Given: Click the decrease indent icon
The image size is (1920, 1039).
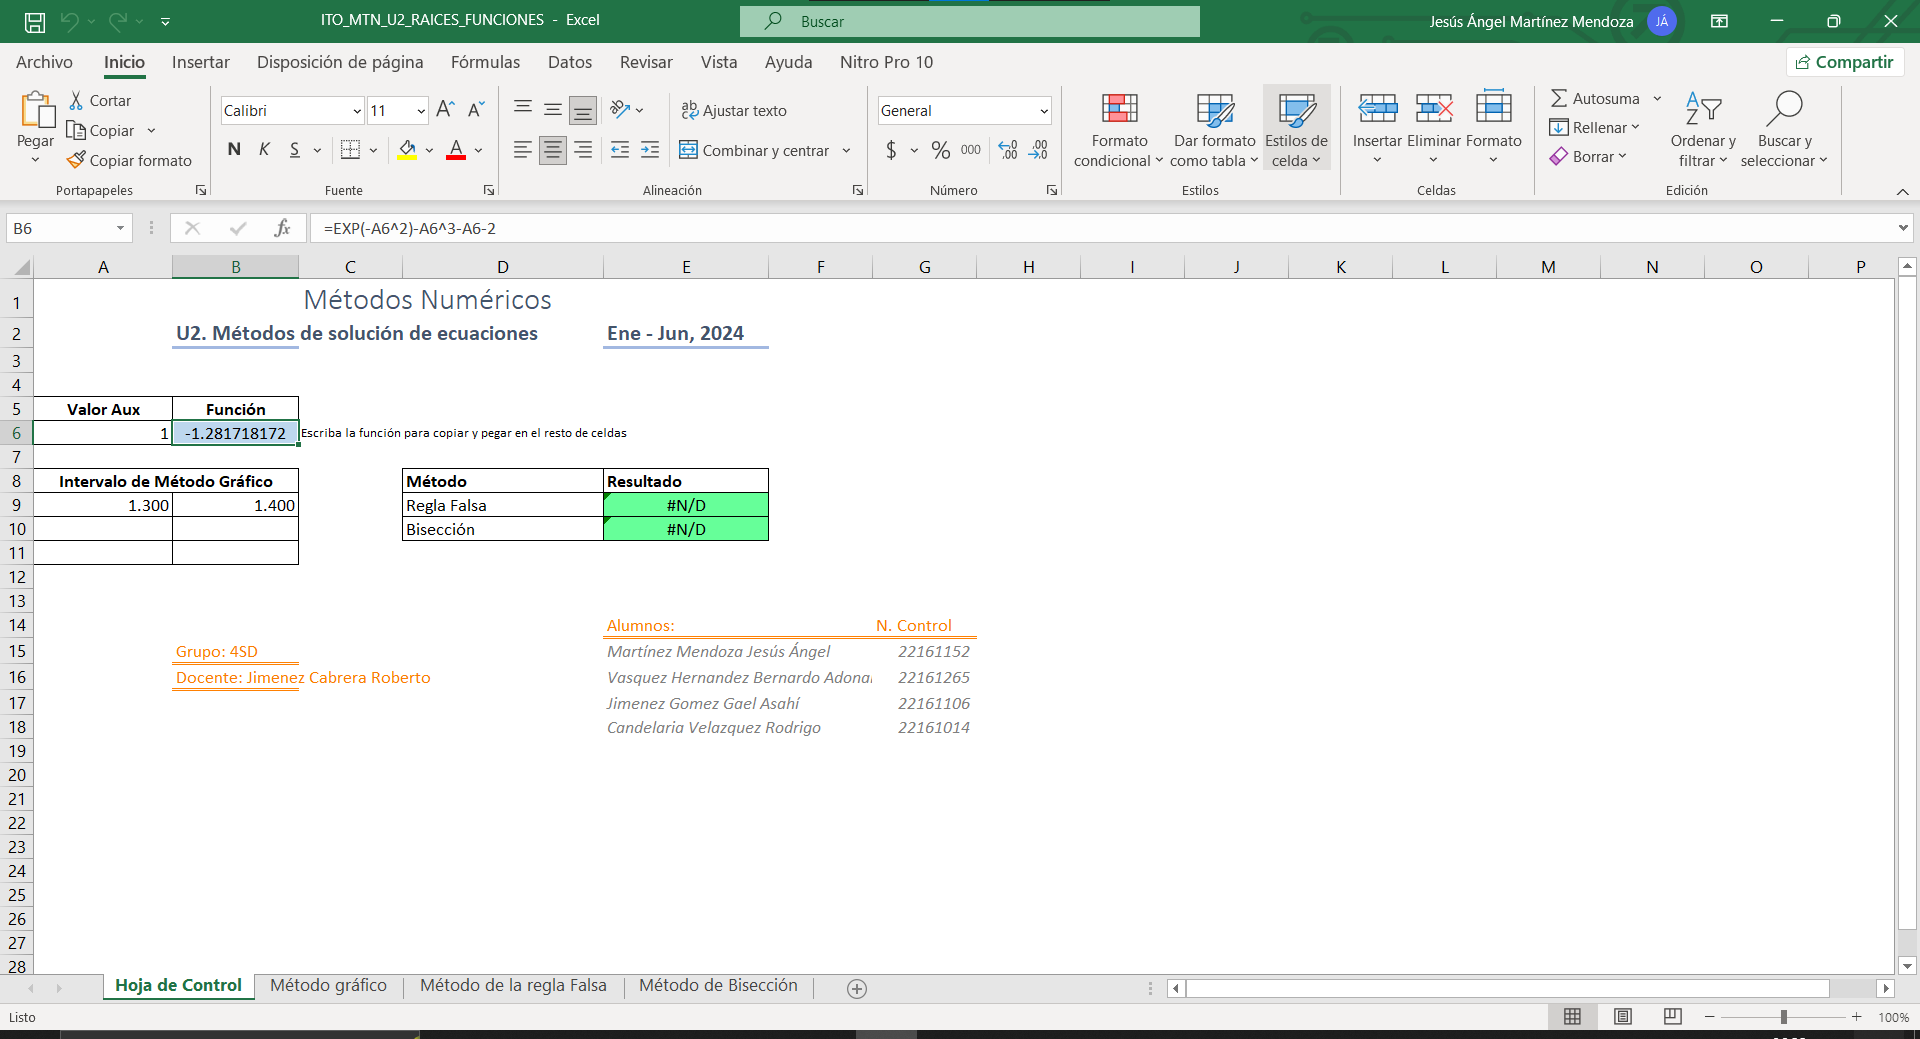Looking at the screenshot, I should click(x=620, y=150).
